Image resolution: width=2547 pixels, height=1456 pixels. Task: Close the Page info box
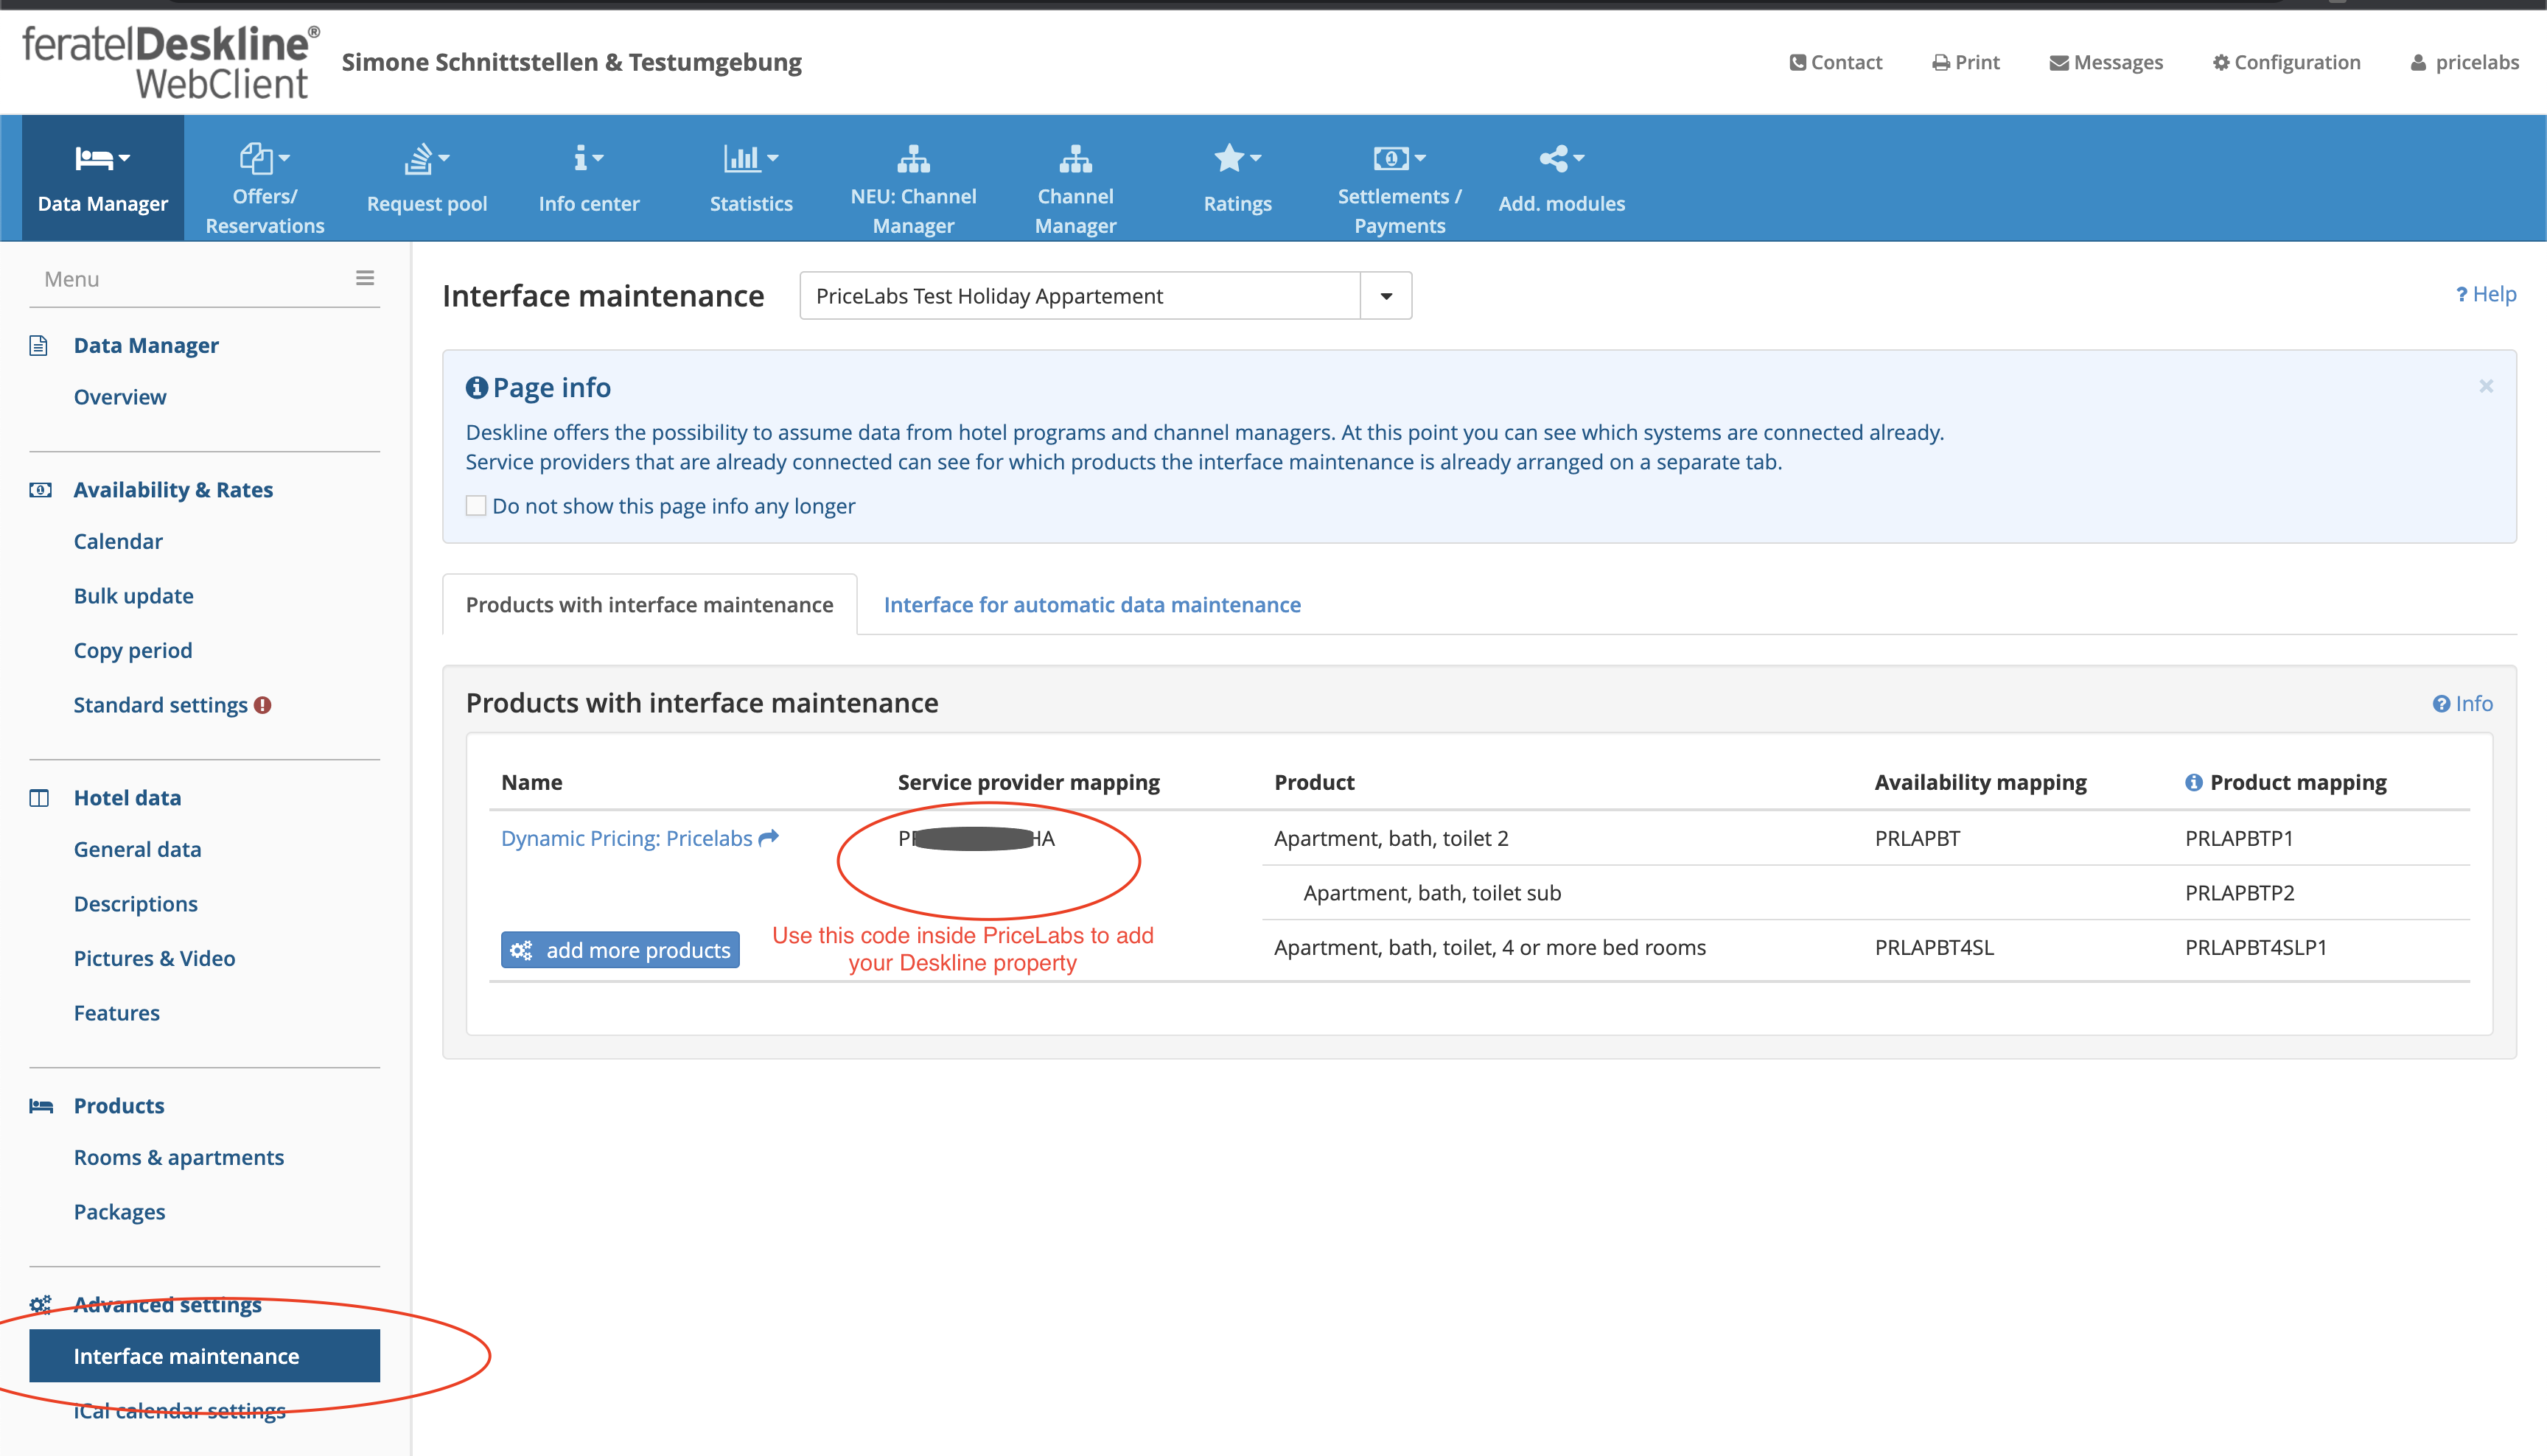(x=2486, y=386)
